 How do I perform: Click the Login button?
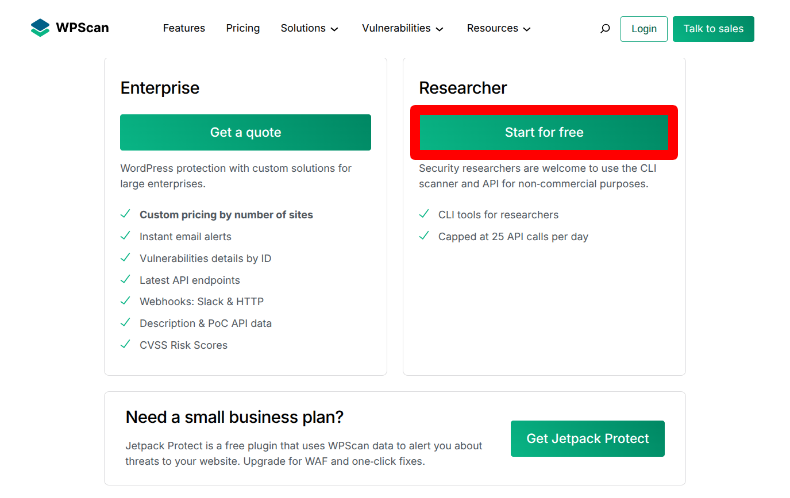644,29
